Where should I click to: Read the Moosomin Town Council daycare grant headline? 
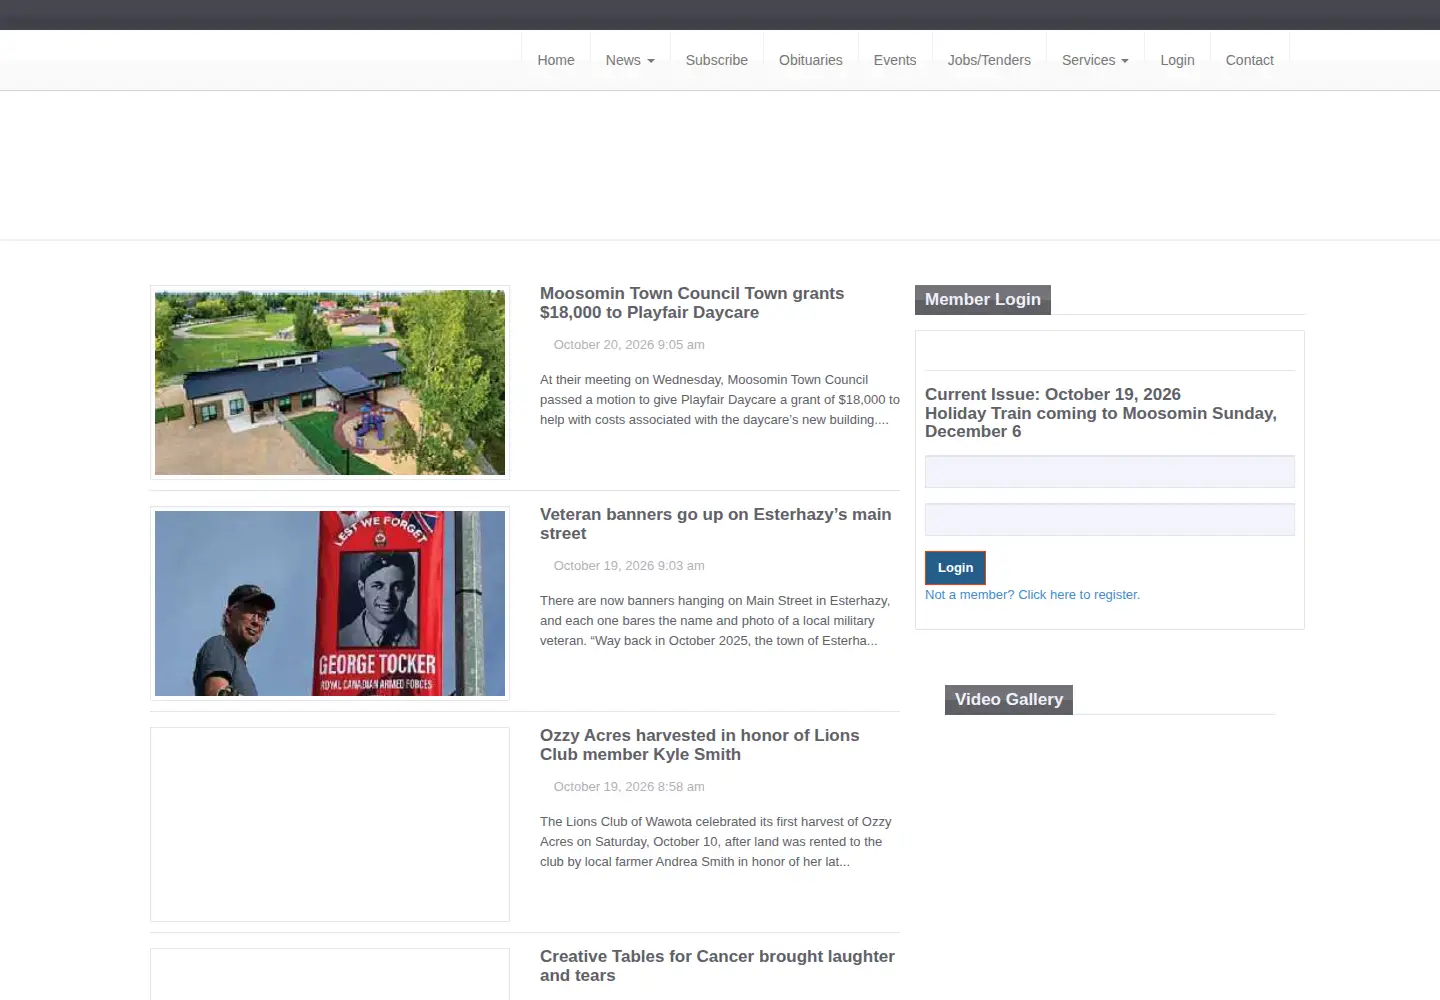coord(692,303)
